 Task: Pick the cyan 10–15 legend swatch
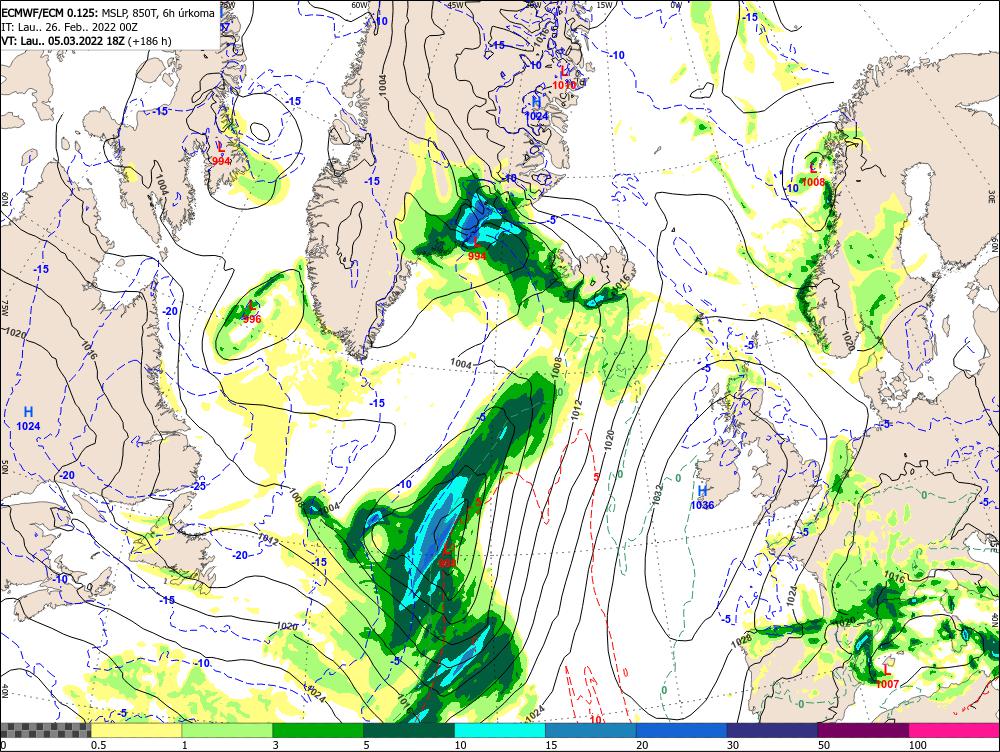(x=500, y=730)
